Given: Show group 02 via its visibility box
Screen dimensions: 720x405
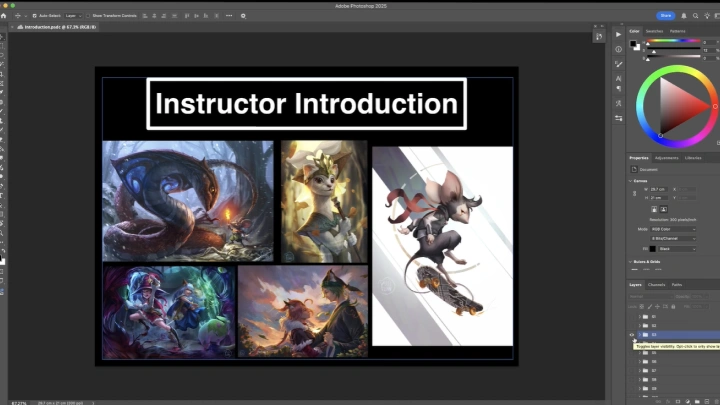Looking at the screenshot, I should pyautogui.click(x=632, y=326).
